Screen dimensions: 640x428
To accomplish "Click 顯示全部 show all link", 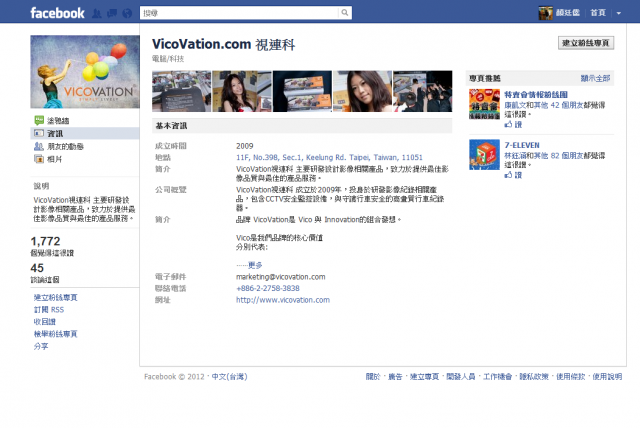I will pyautogui.click(x=595, y=78).
